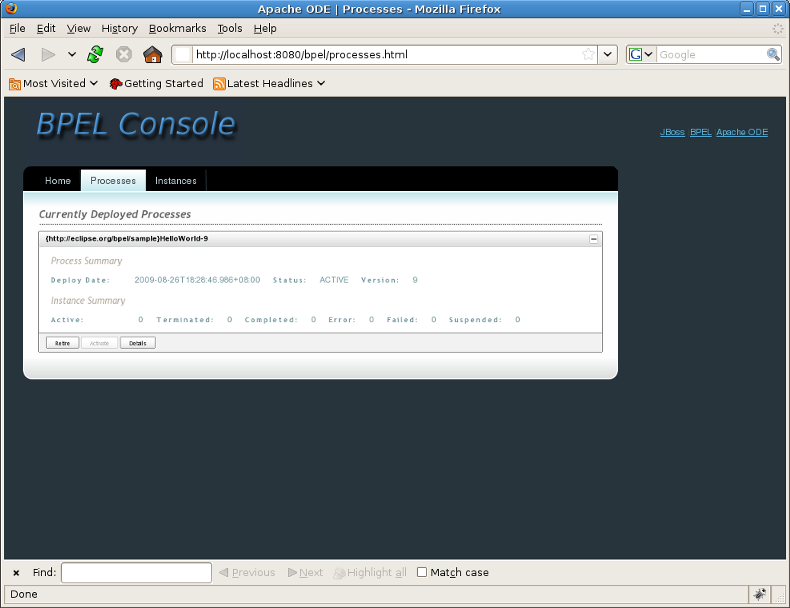This screenshot has height=608, width=790.
Task: Toggle Highlight all in Find bar
Action: 370,573
